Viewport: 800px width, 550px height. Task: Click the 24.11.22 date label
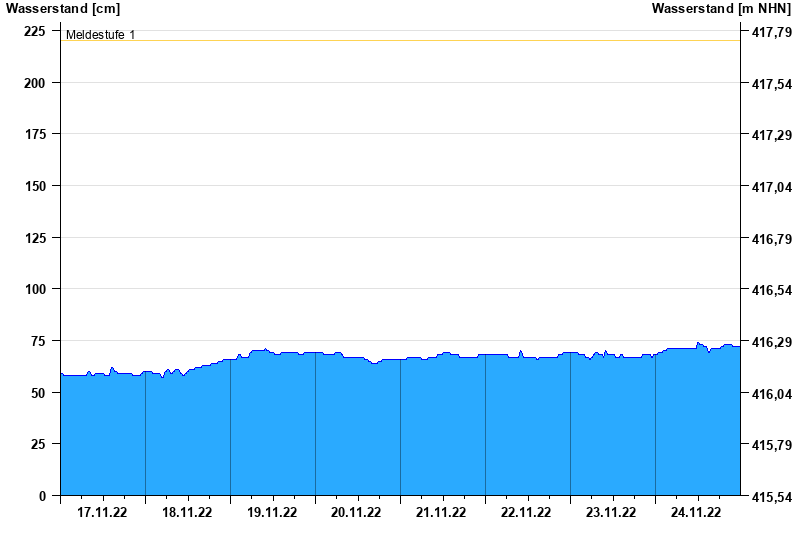click(x=696, y=513)
